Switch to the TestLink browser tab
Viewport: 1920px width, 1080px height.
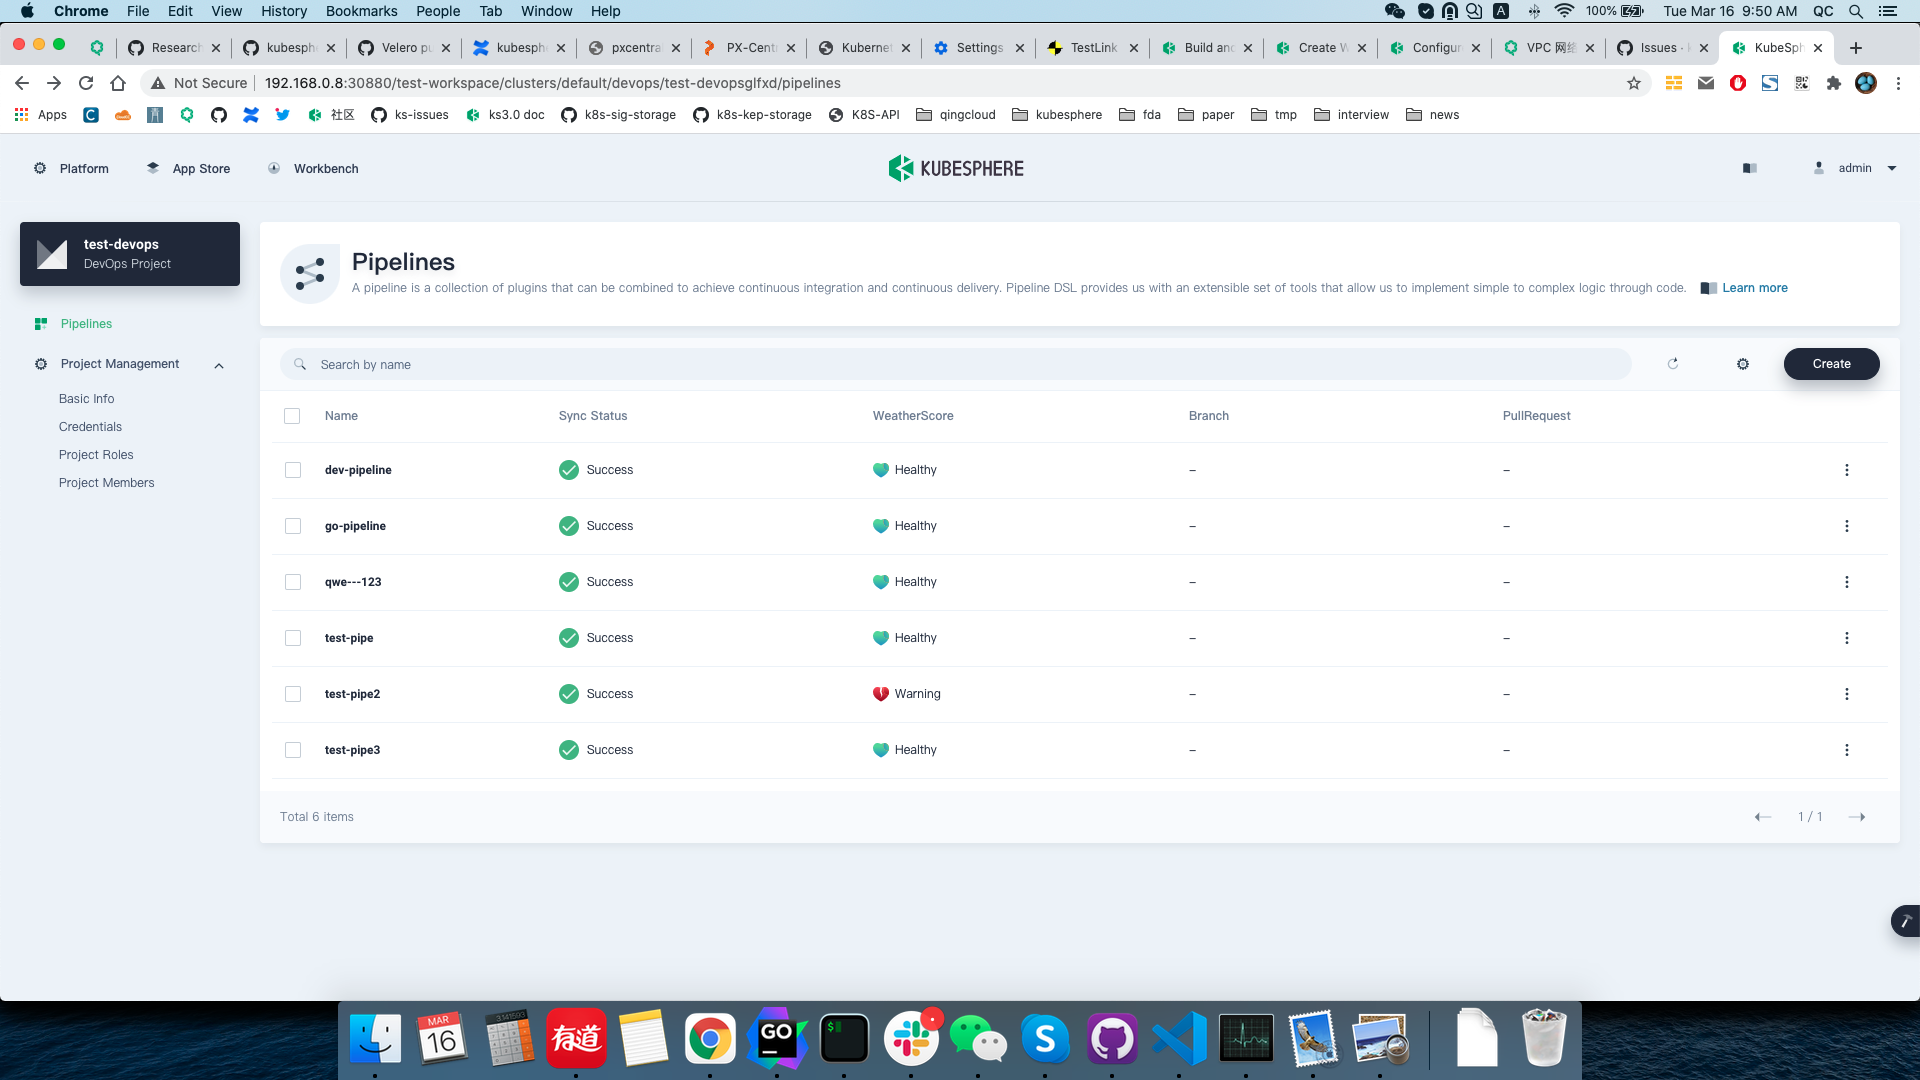pyautogui.click(x=1093, y=48)
